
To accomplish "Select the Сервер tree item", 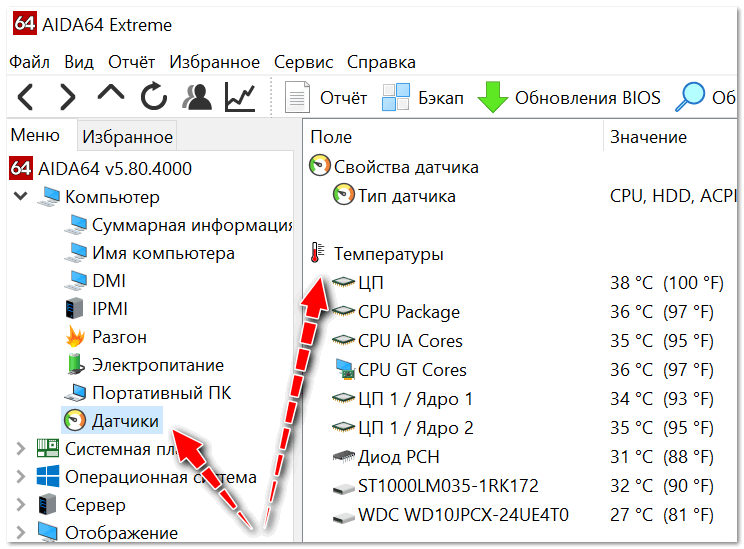I will (95, 505).
